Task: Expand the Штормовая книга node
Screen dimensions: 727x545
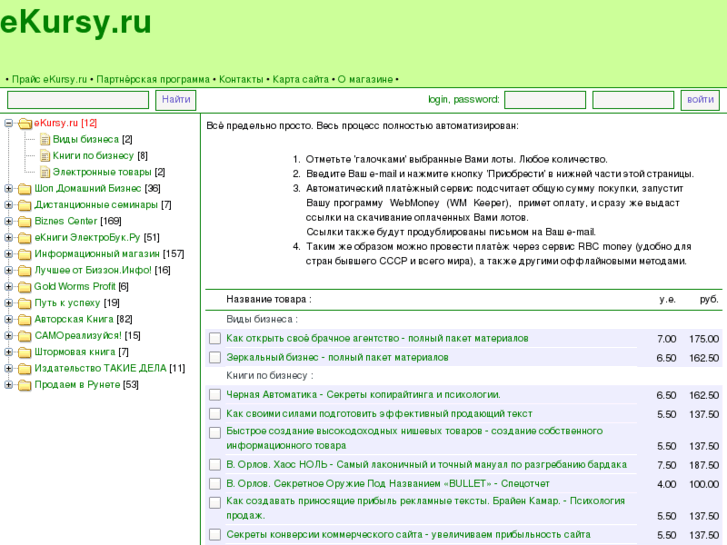Action: point(8,352)
